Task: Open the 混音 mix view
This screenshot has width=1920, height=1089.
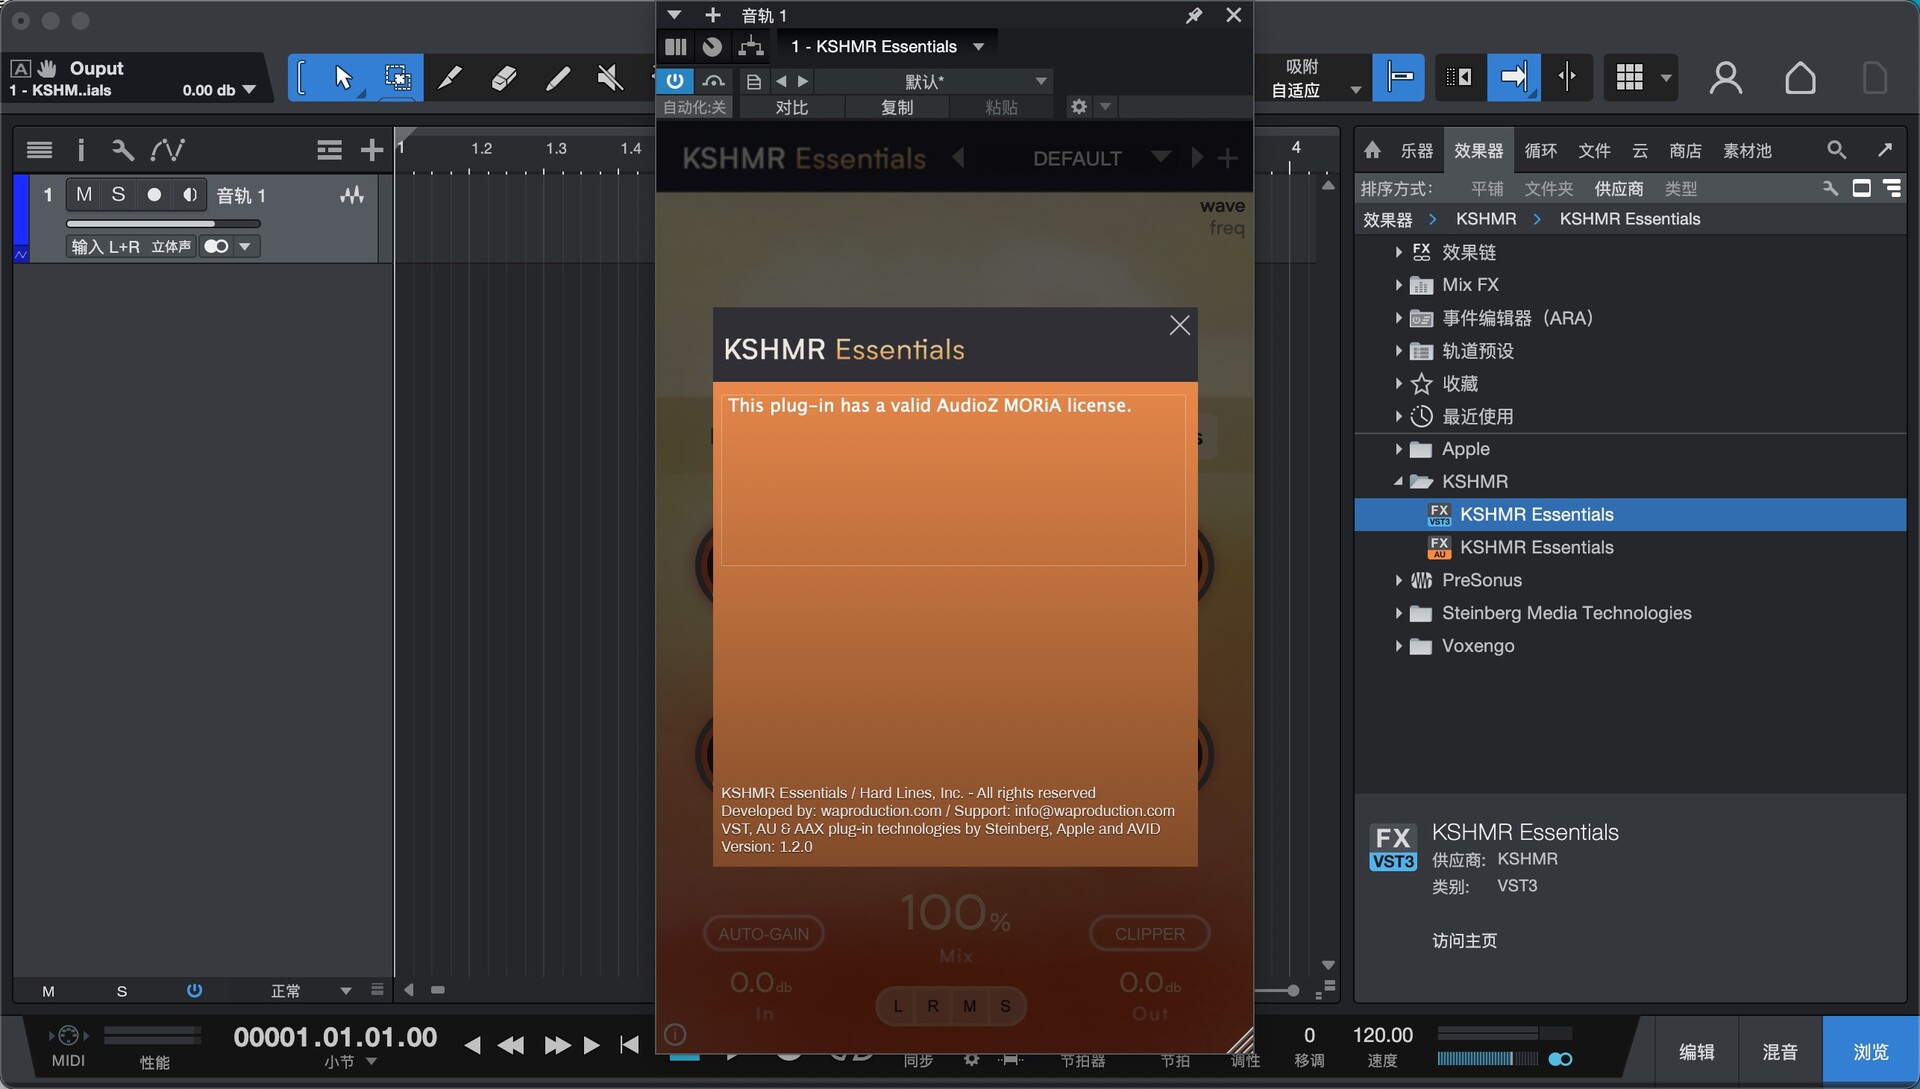Action: tap(1779, 1051)
